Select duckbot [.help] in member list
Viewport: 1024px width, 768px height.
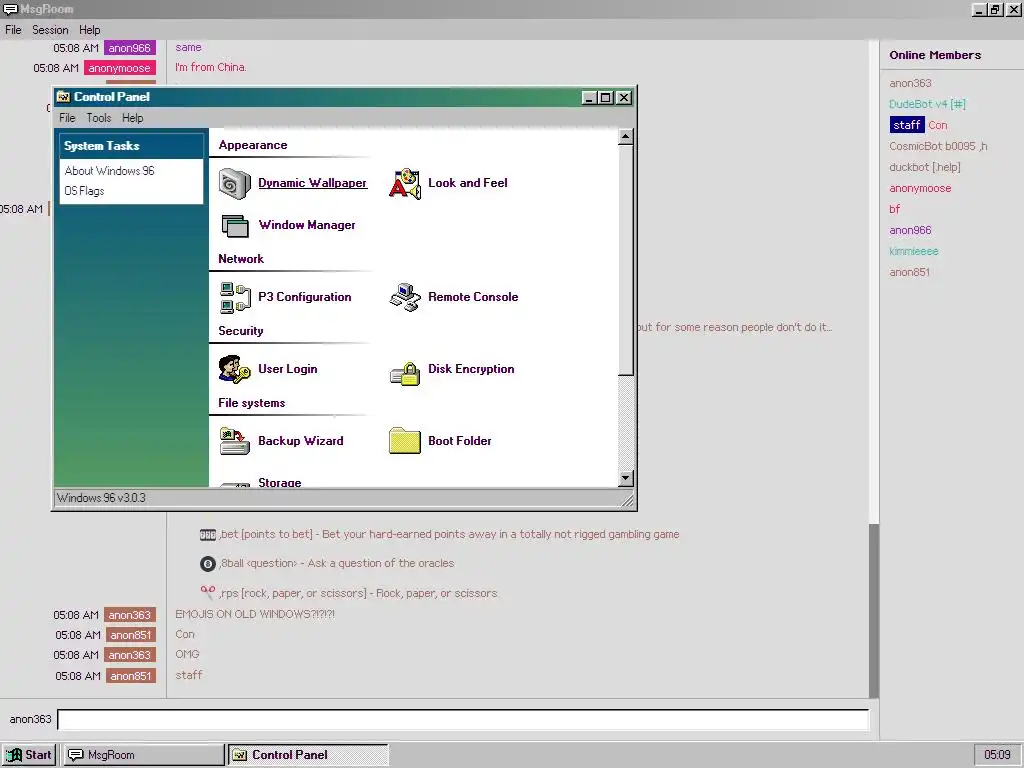pos(925,167)
